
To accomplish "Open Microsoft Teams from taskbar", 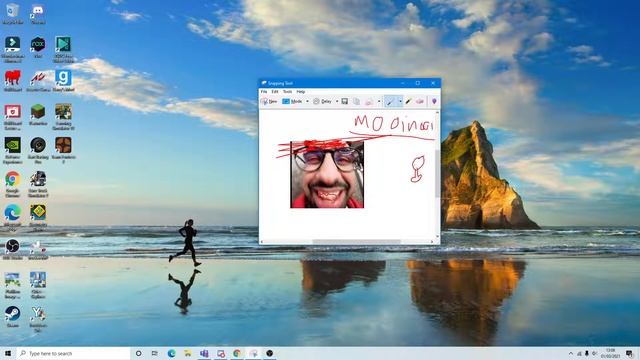I will 204,353.
